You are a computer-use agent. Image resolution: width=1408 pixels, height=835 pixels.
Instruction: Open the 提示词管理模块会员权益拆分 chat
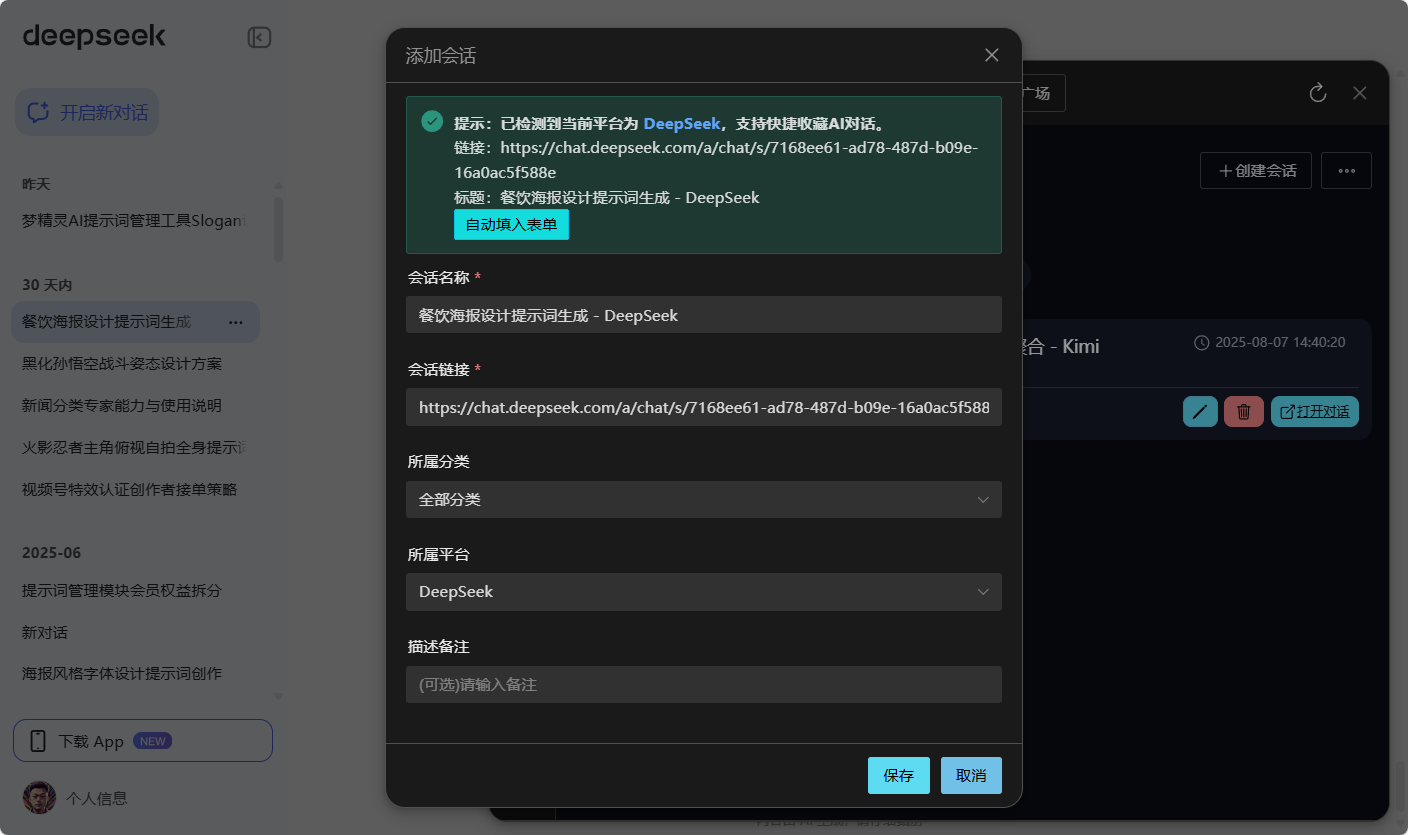pyautogui.click(x=122, y=591)
